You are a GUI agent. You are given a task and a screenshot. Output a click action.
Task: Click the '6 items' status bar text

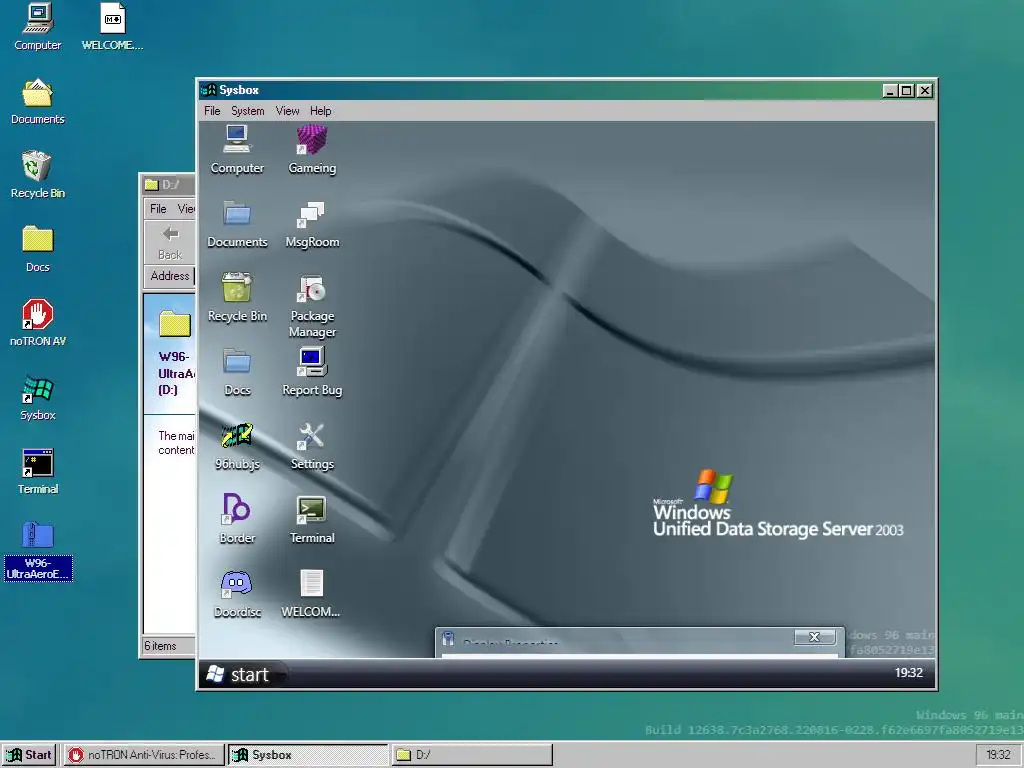tap(161, 646)
